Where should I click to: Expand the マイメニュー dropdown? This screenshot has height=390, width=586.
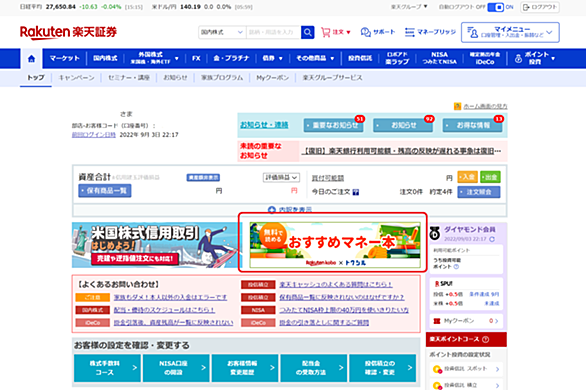[510, 32]
